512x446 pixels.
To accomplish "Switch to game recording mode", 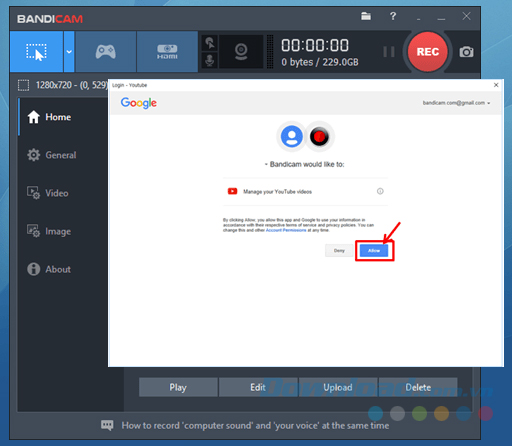I will pyautogui.click(x=106, y=52).
